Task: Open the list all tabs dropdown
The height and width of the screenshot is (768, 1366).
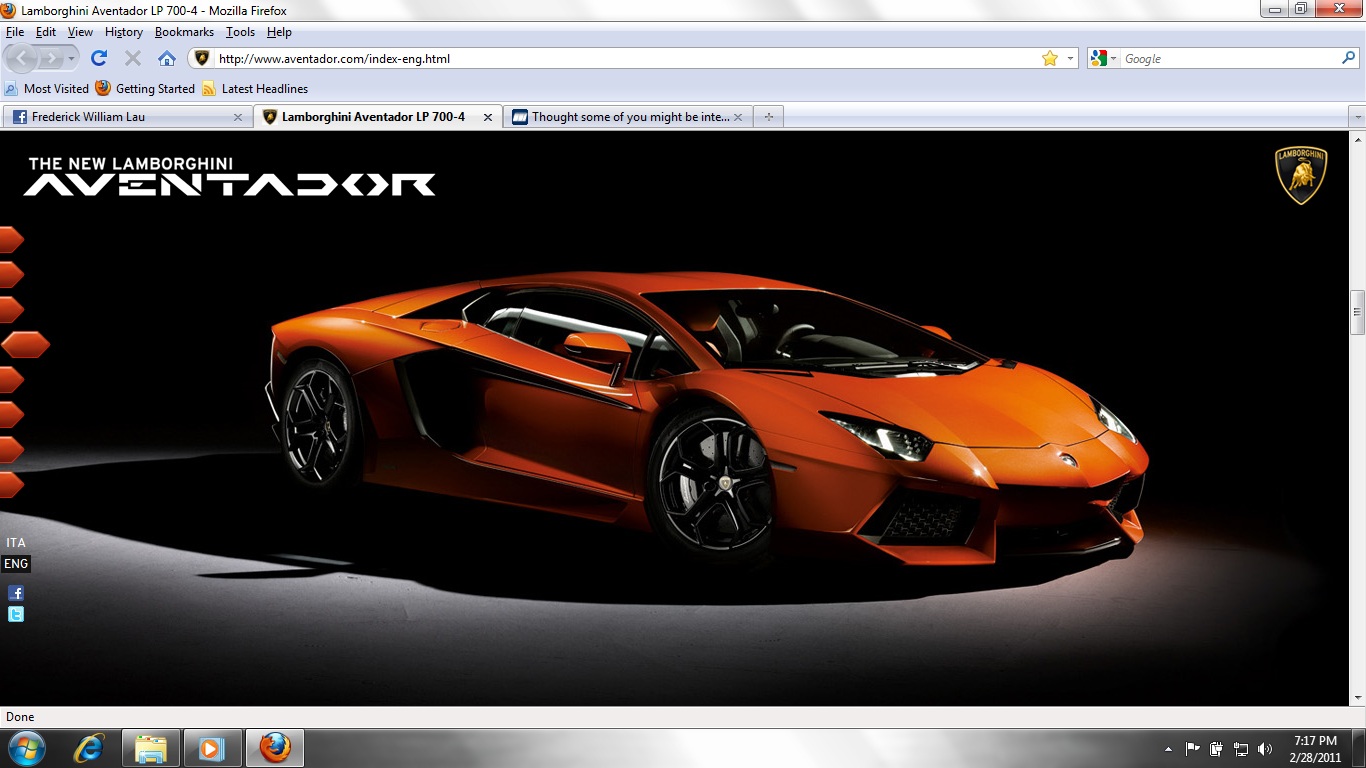Action: (1357, 117)
